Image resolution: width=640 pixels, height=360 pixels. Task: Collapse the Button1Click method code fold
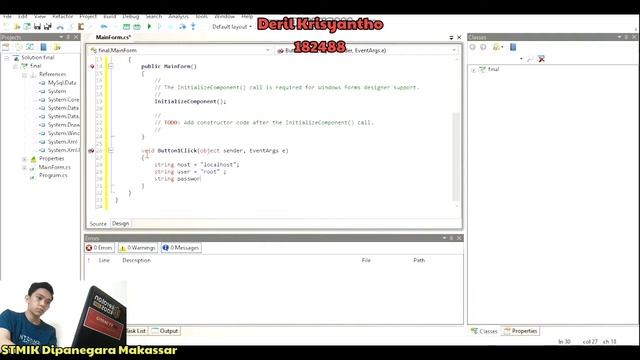point(111,151)
